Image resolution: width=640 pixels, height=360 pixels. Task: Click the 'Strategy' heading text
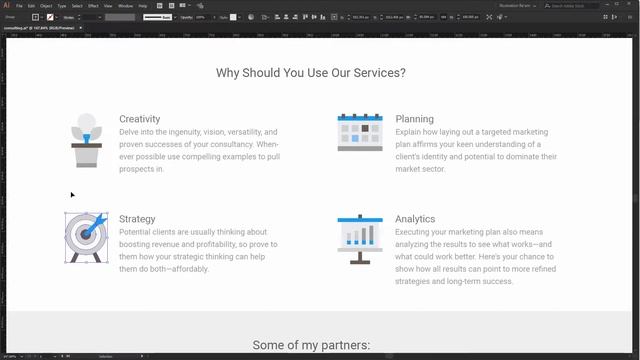coord(137,219)
